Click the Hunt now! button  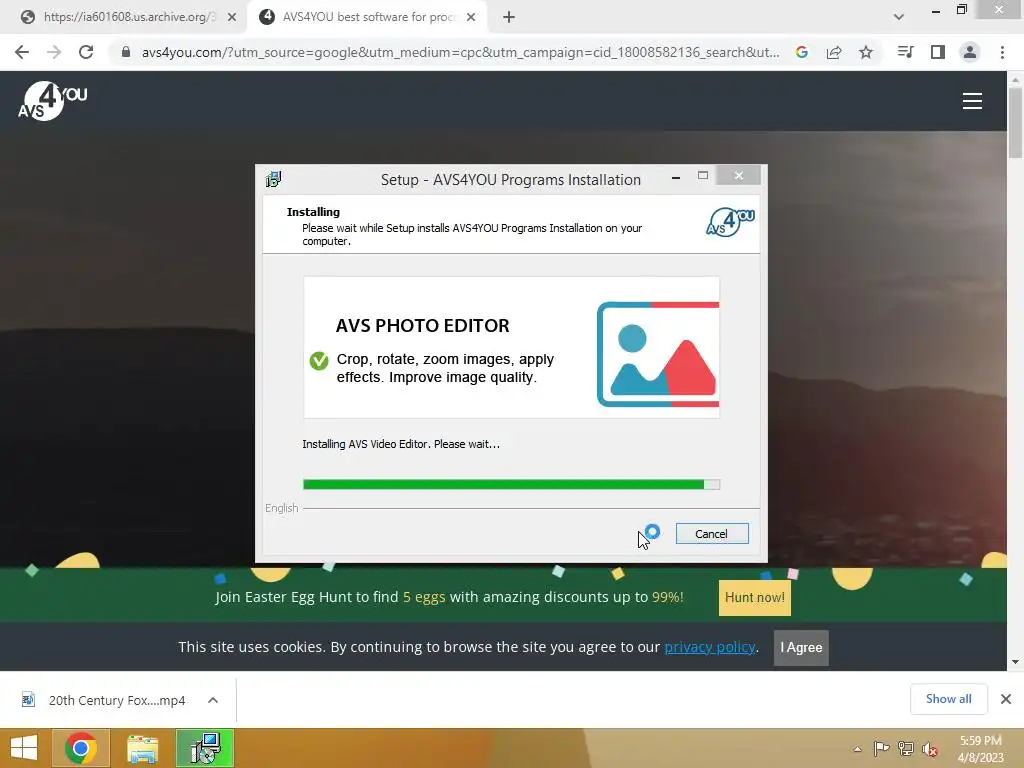tap(754, 598)
